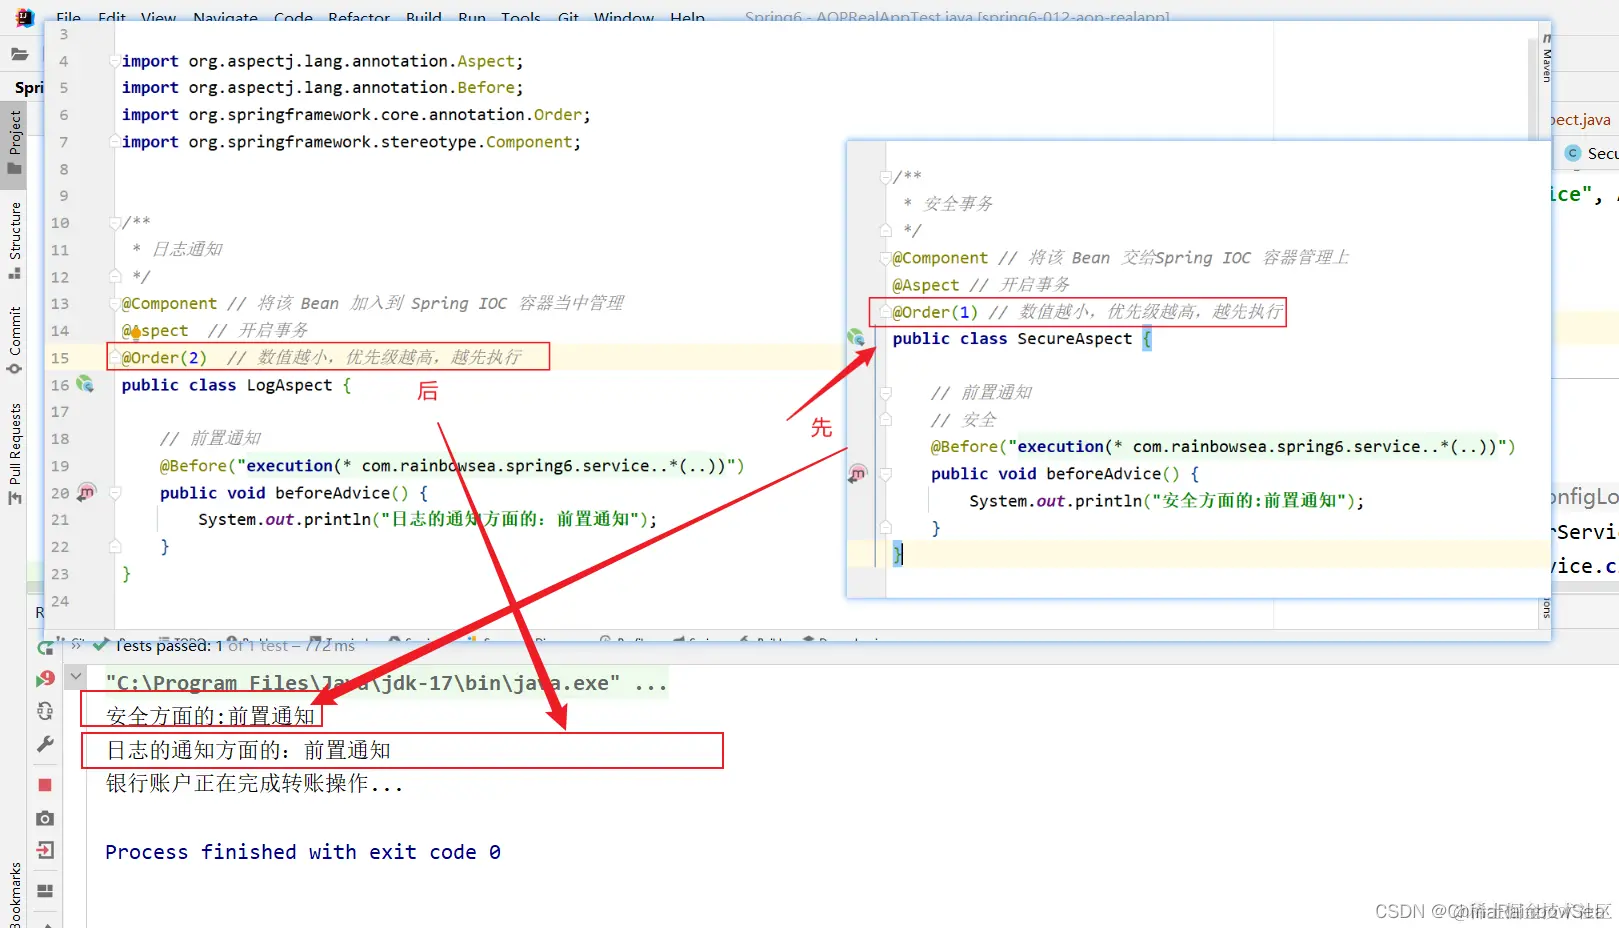Click 'Tests passed: 1' status text
Screen dimensions: 1619x928
tap(169, 646)
